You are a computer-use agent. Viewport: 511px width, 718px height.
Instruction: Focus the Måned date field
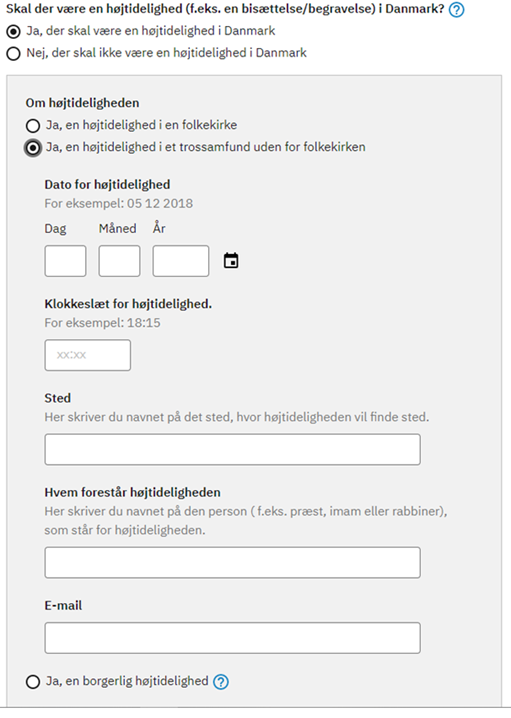tap(120, 261)
